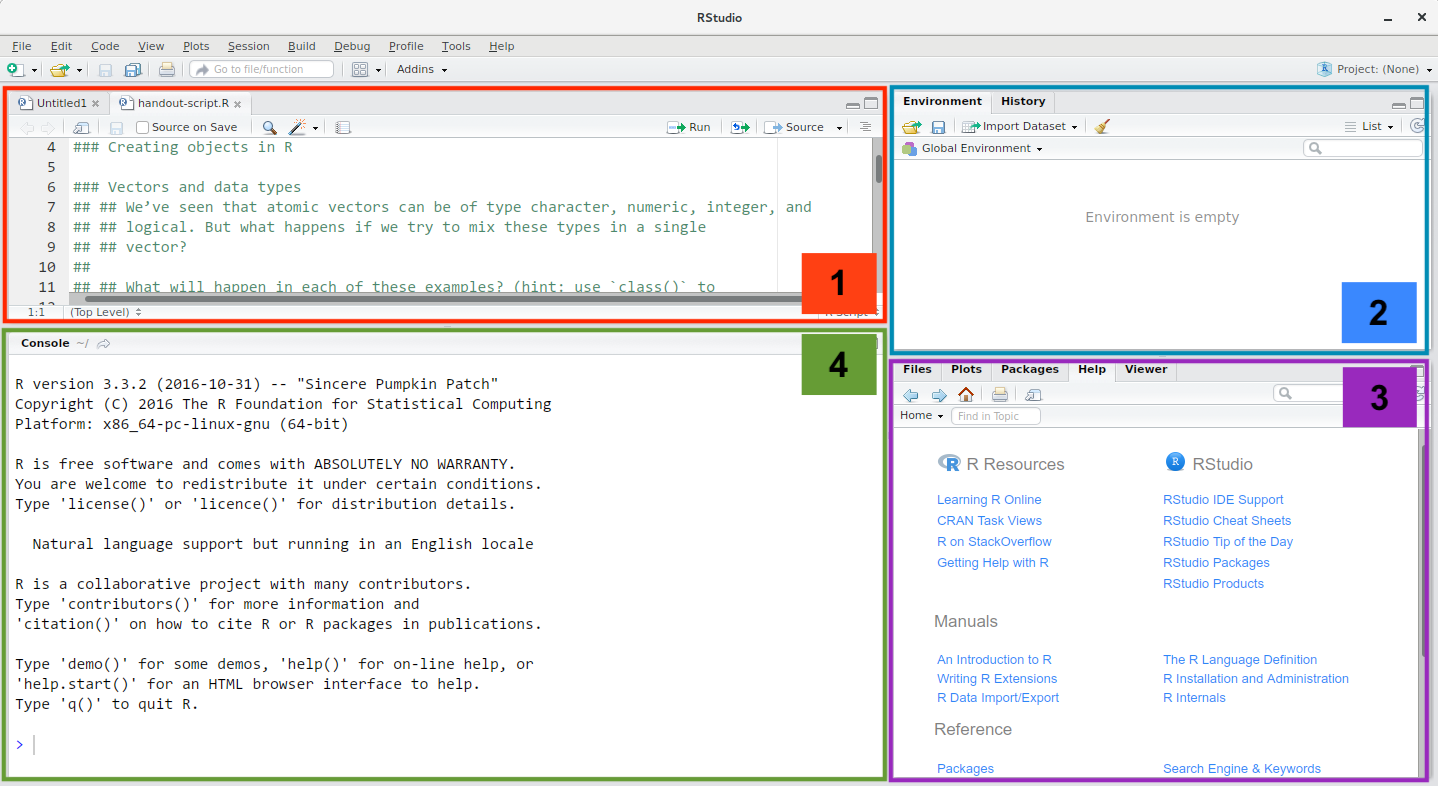Image resolution: width=1438 pixels, height=786 pixels.
Task: Click the console working directory arrow icon
Action: [103, 343]
